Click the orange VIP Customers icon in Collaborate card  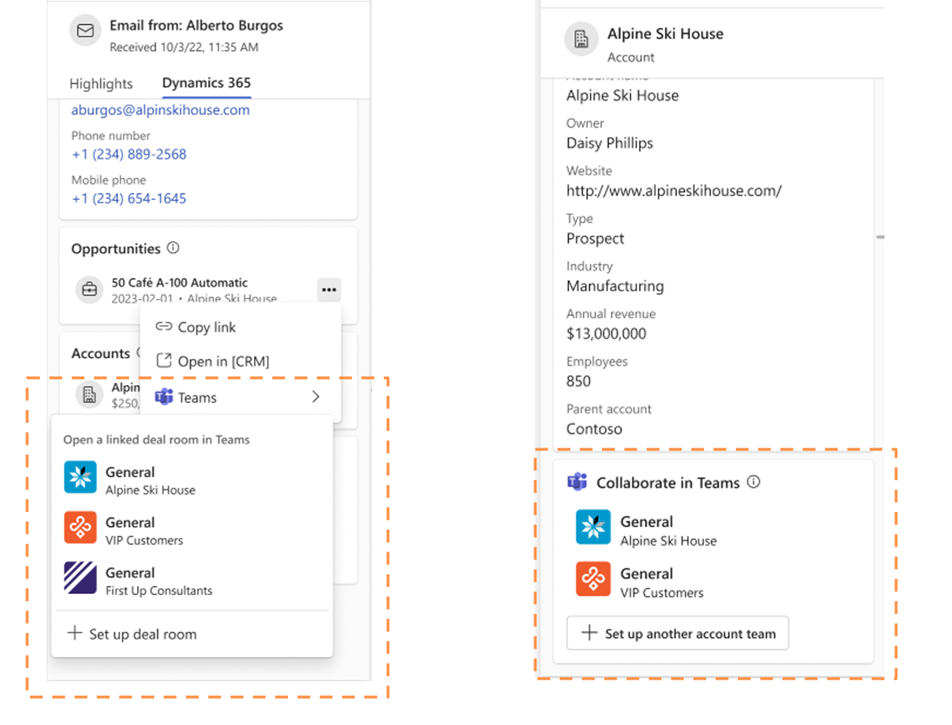point(593,579)
